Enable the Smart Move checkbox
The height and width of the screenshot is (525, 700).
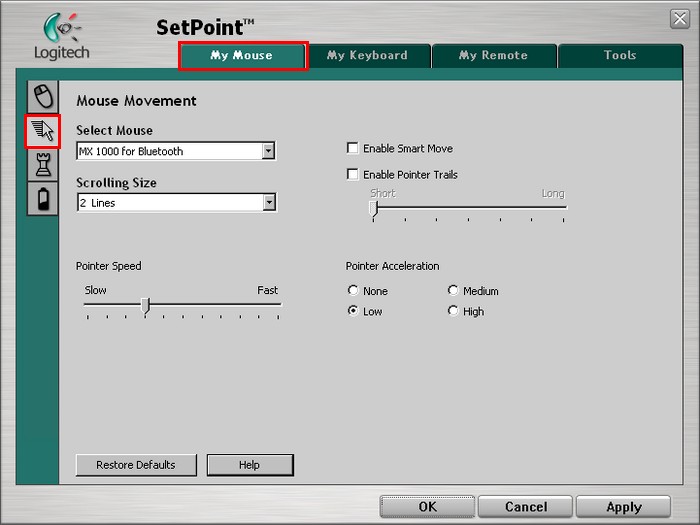[352, 148]
